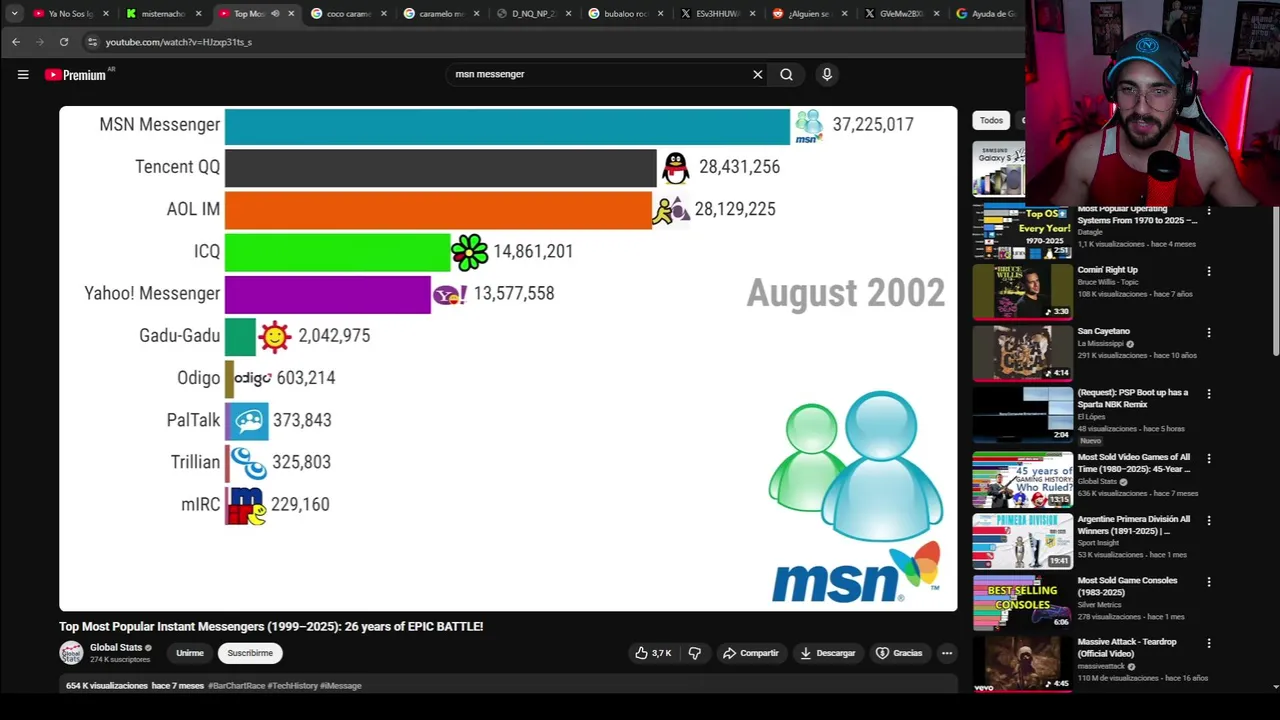This screenshot has width=1280, height=720.
Task: Open the 'San Cayetano' video thumbnail
Action: click(1022, 353)
